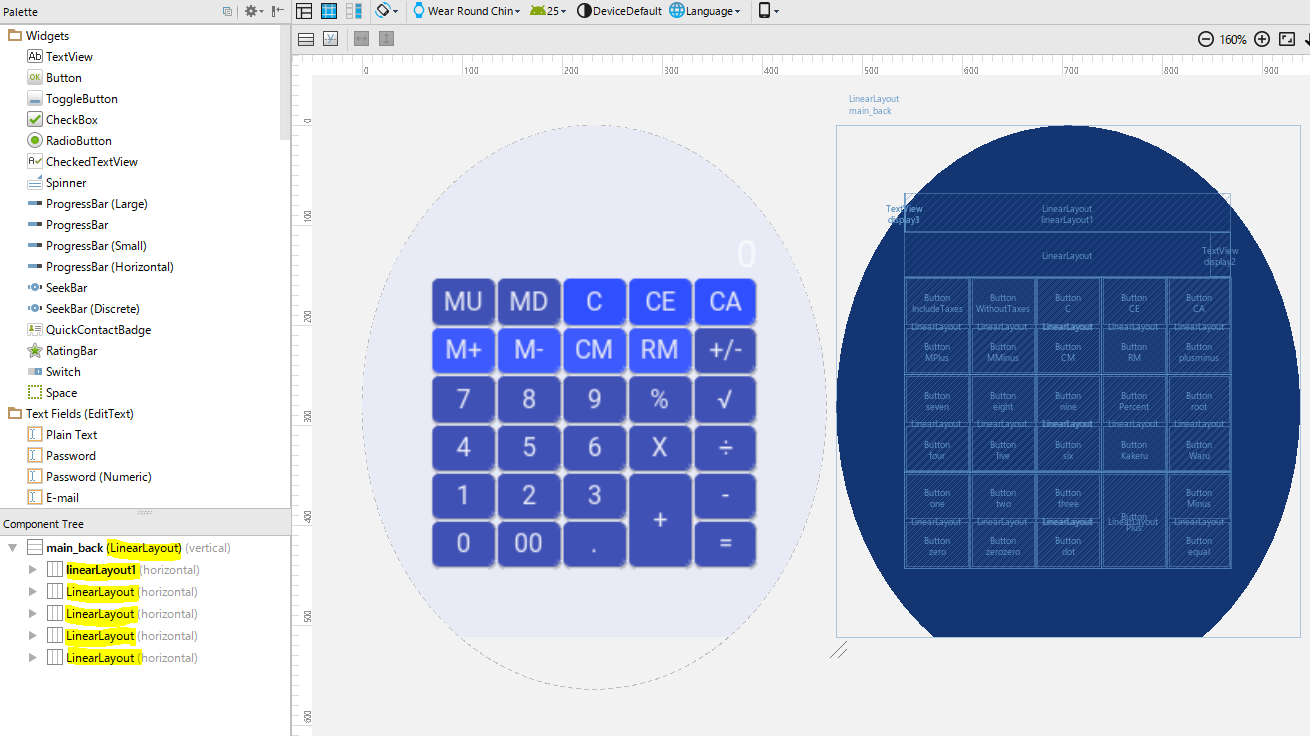1310x736 pixels.
Task: Select the display2 TextView in the blueprint
Action: (x=1220, y=256)
